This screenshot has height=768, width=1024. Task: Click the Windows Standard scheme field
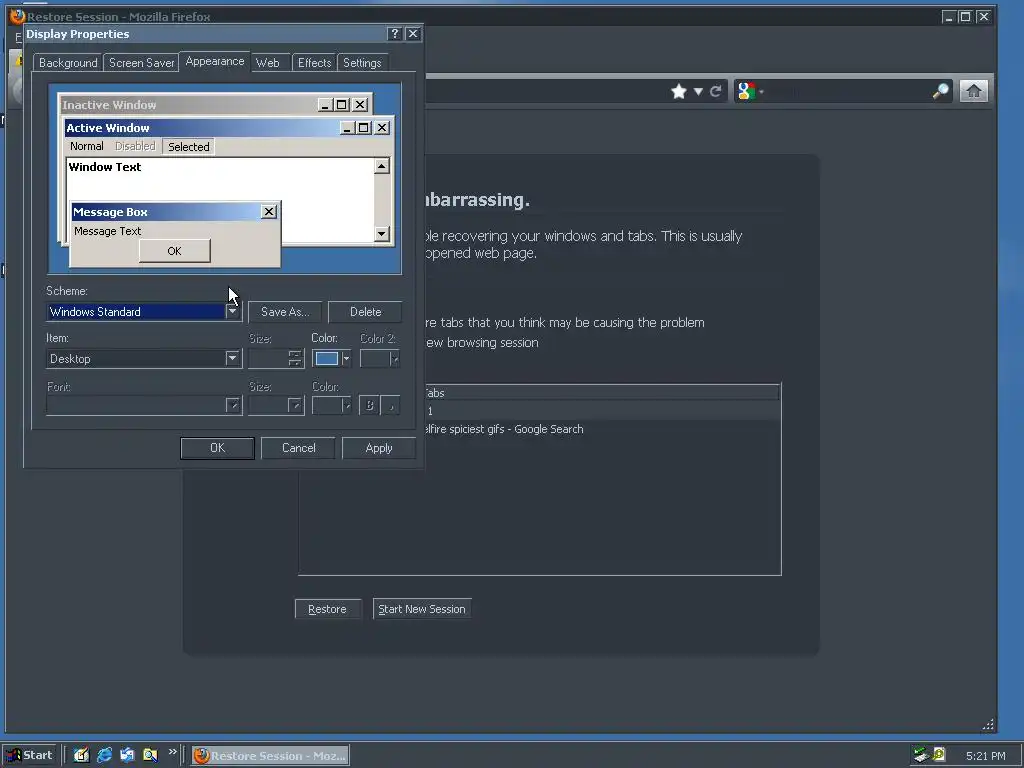point(136,312)
